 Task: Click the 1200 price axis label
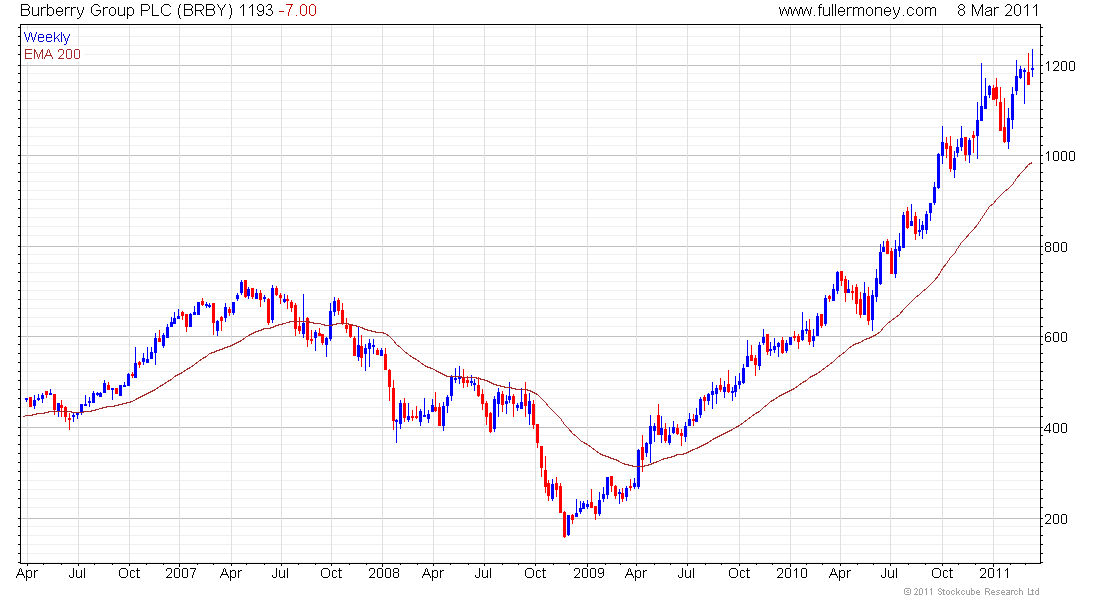1060,67
